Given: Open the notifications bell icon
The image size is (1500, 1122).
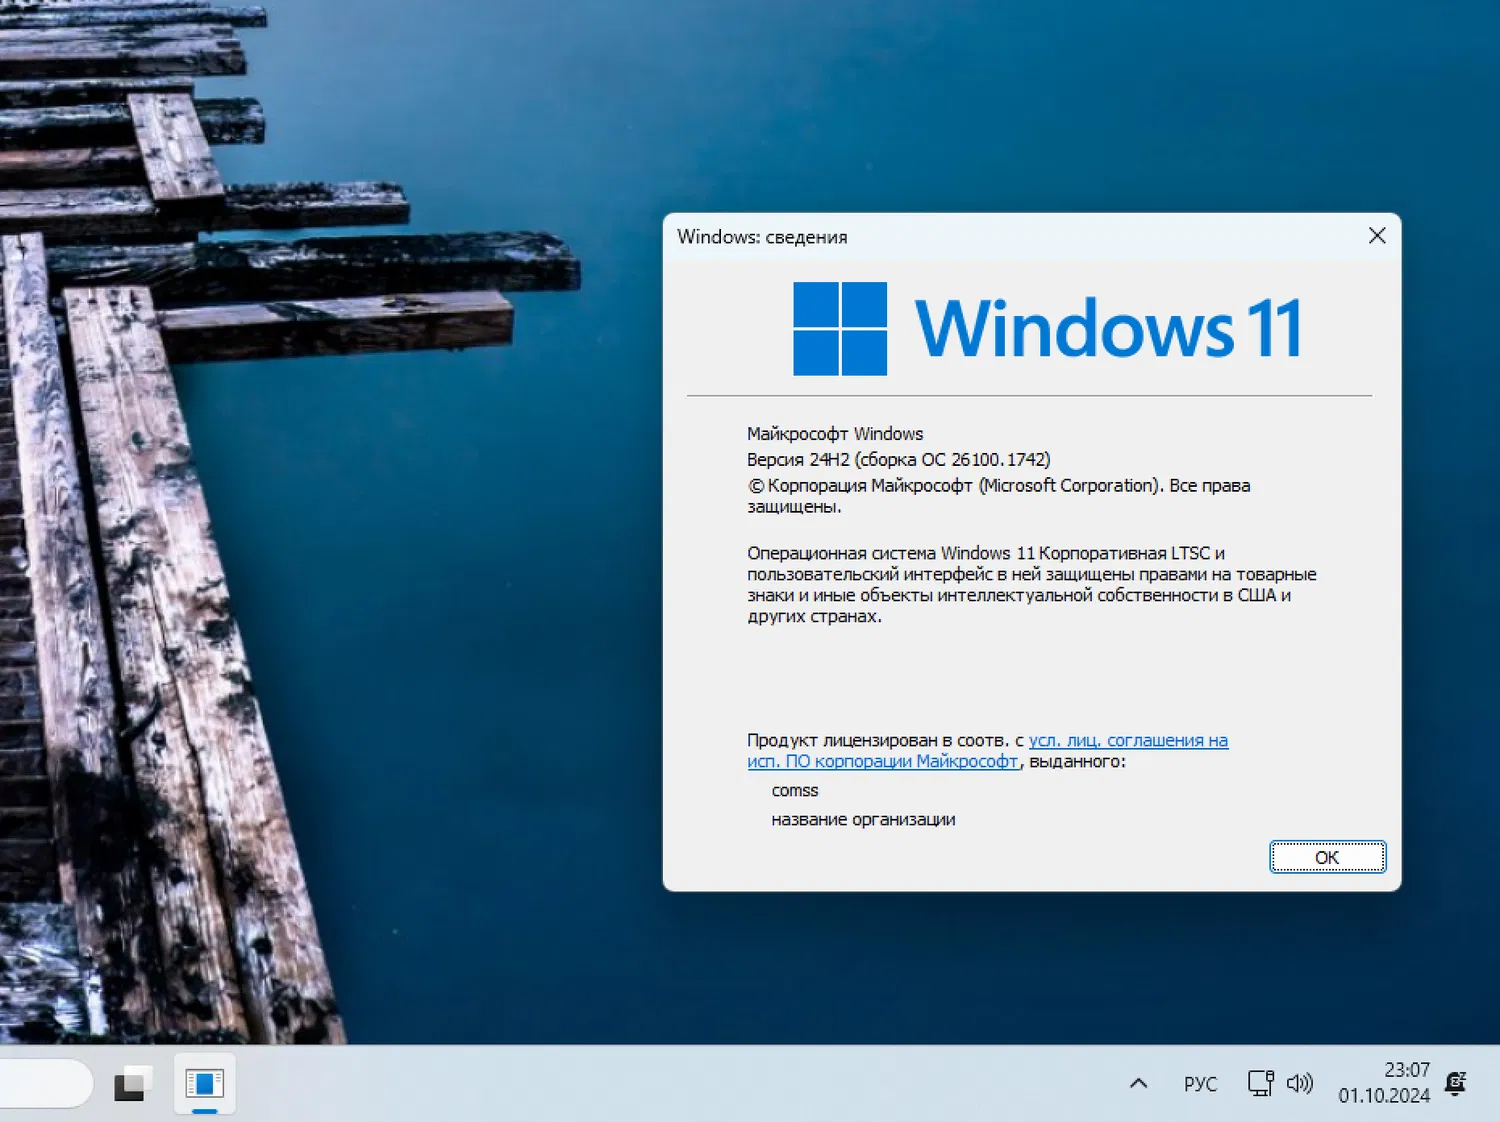Looking at the screenshot, I should click(x=1456, y=1083).
